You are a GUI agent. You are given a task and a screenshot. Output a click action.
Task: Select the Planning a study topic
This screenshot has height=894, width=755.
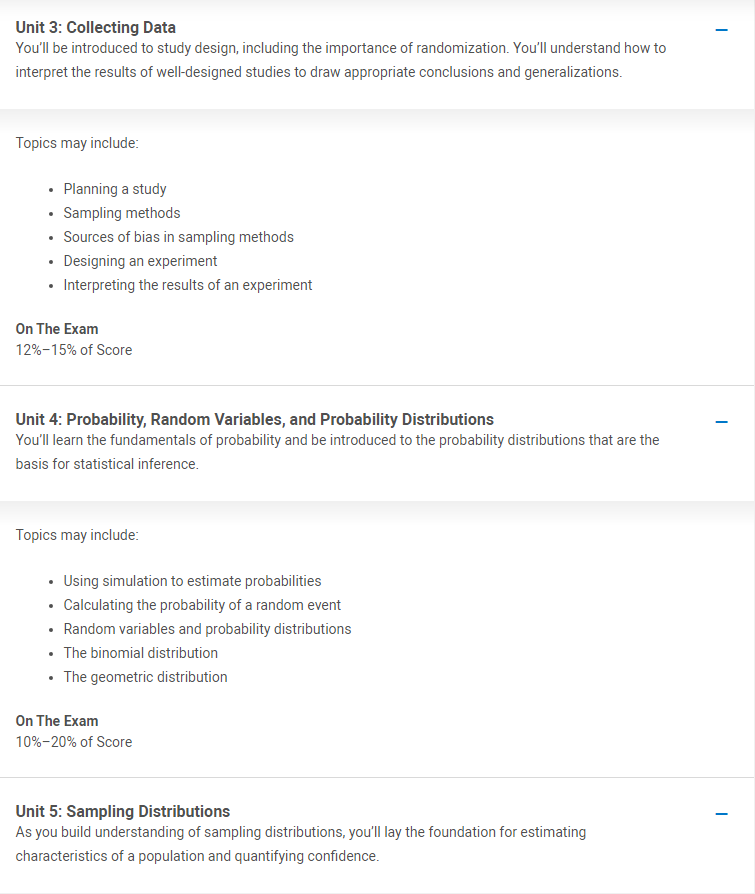point(115,189)
